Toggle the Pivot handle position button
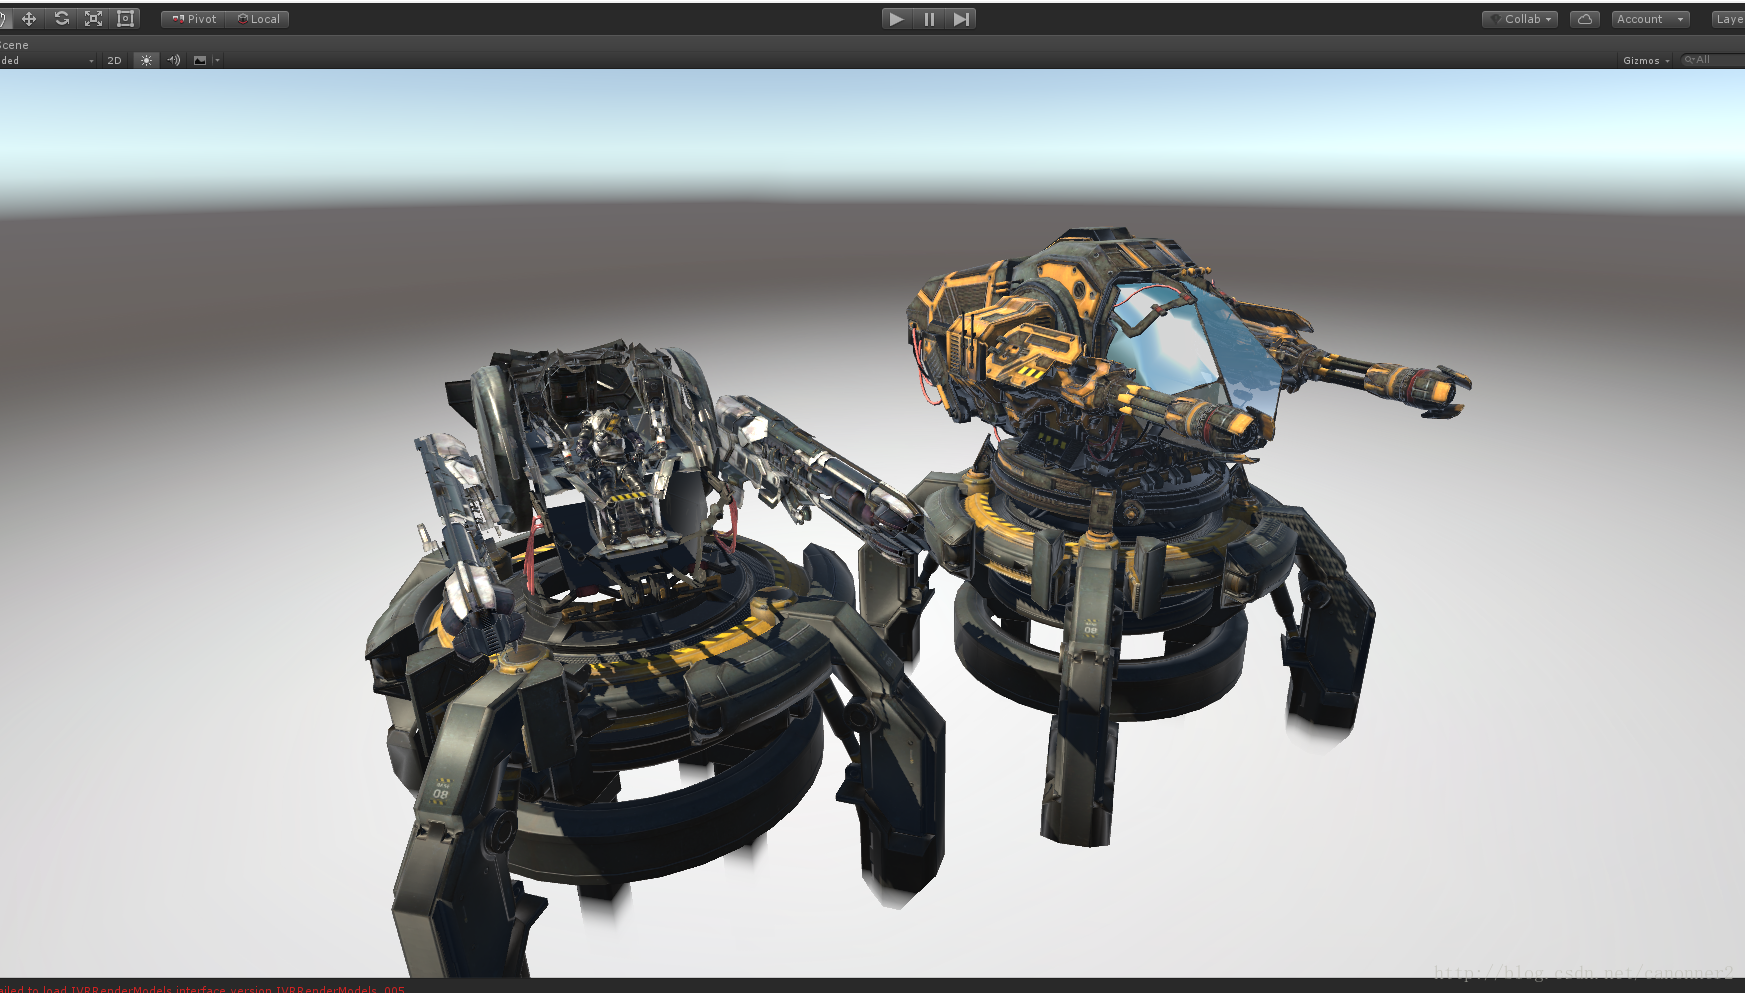The height and width of the screenshot is (993, 1745). click(194, 19)
